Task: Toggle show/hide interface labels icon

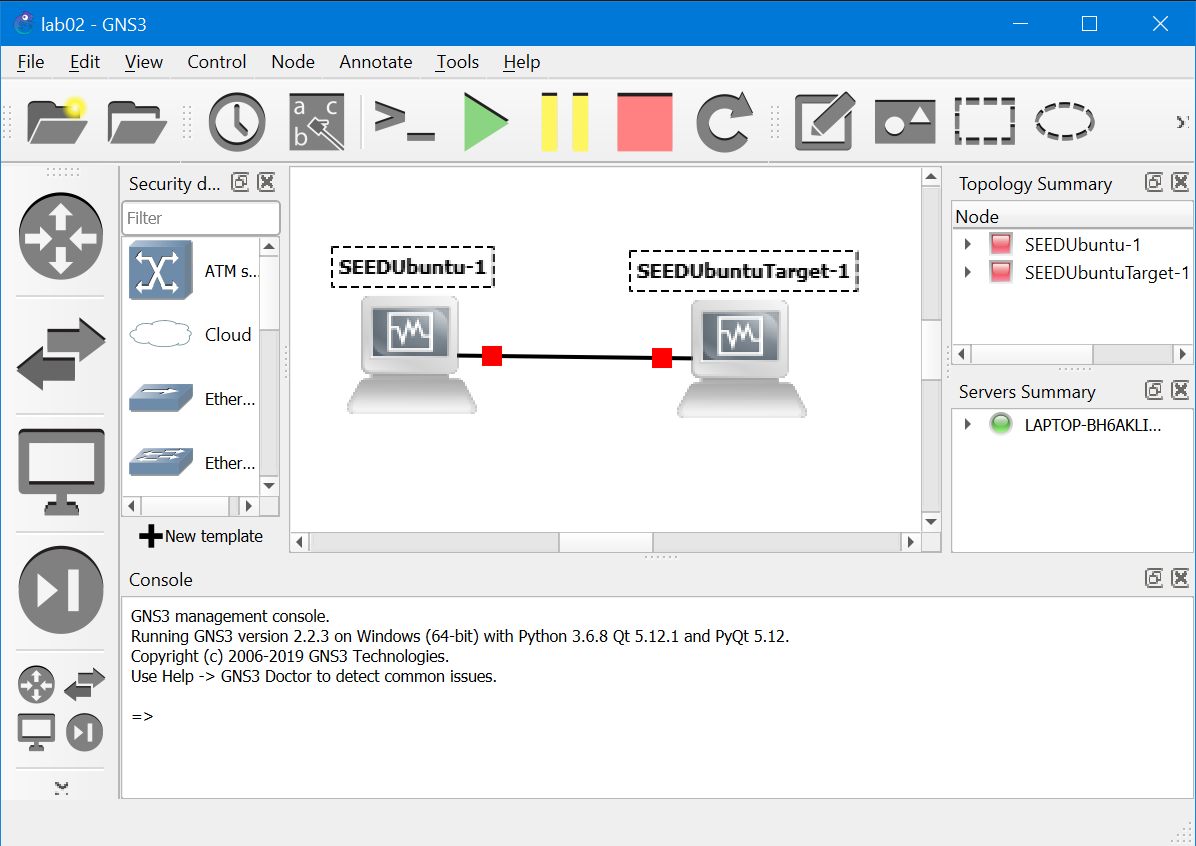Action: (317, 121)
